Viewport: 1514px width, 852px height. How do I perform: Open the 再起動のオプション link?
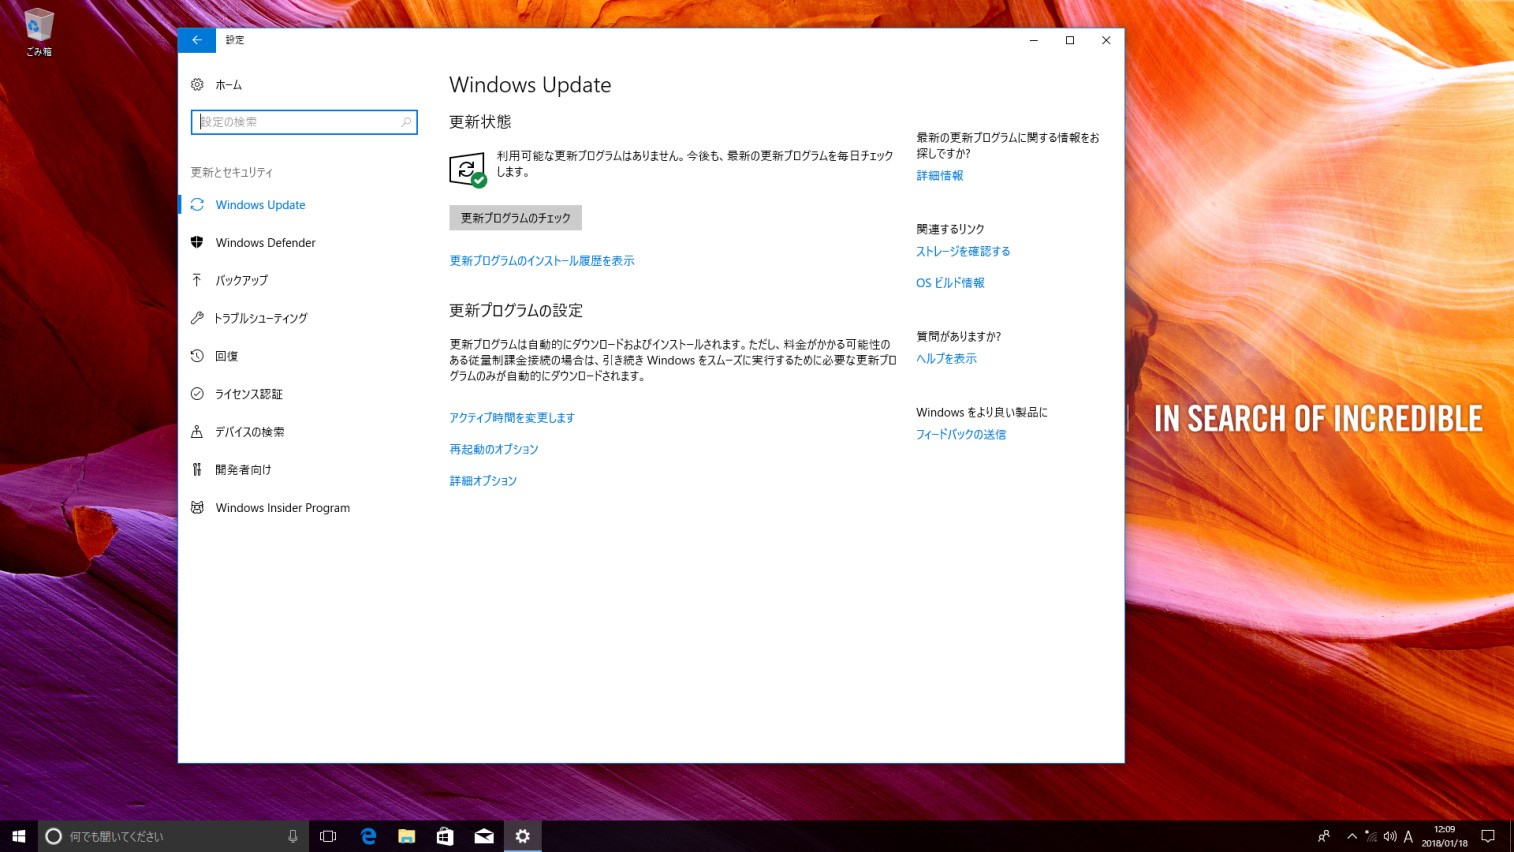[494, 450]
